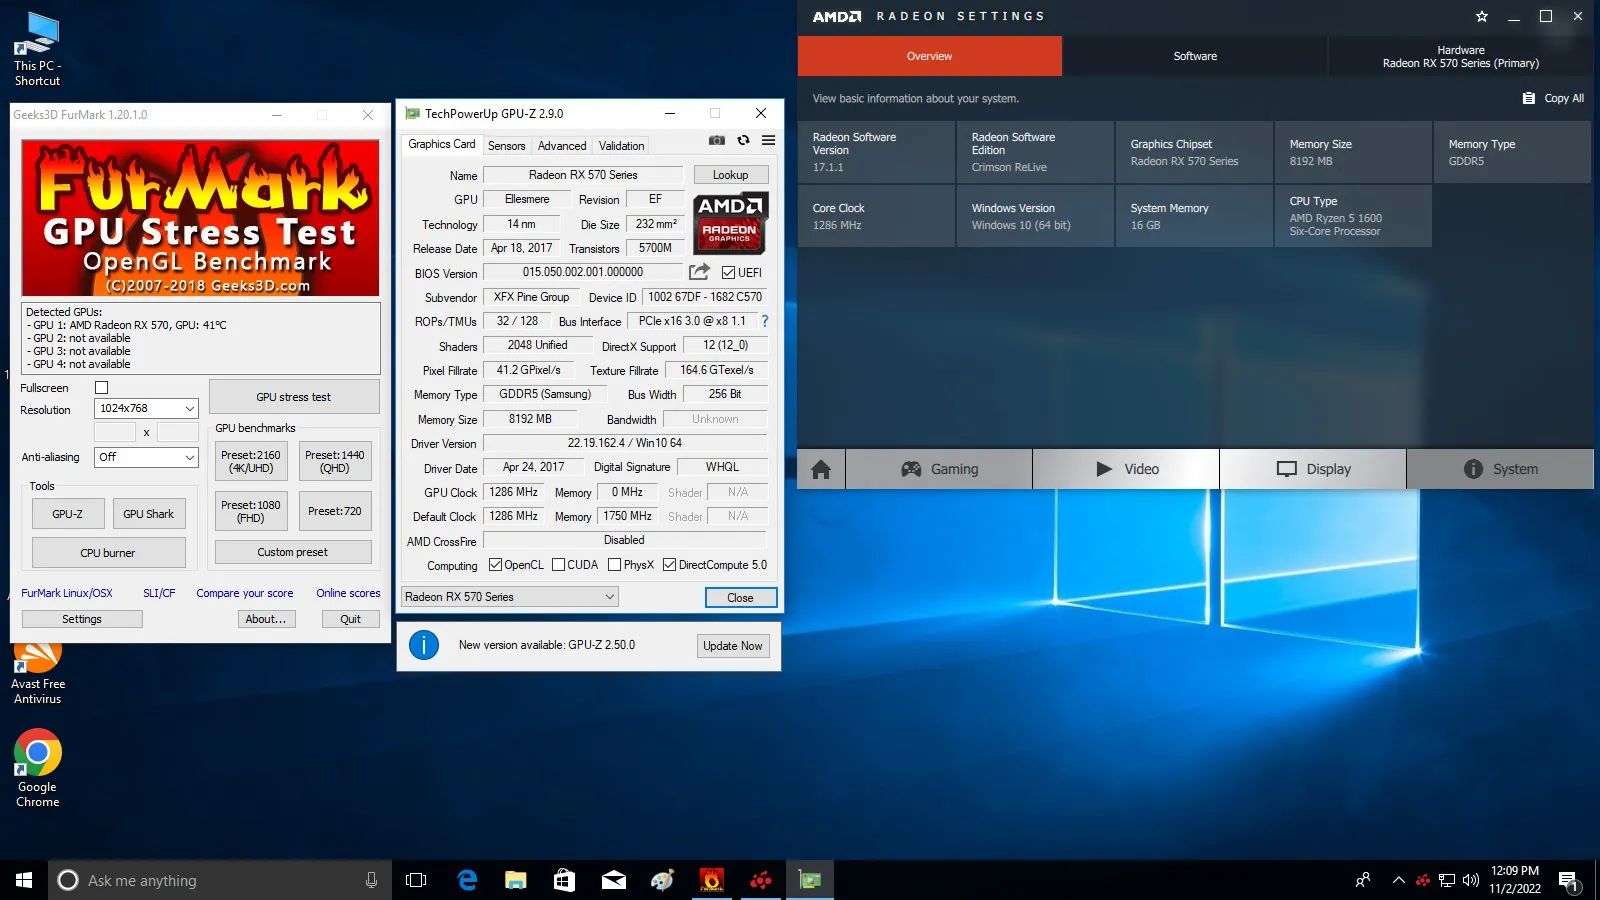Open the FurMark Linux/OSX link
This screenshot has width=1600, height=900.
(67, 593)
